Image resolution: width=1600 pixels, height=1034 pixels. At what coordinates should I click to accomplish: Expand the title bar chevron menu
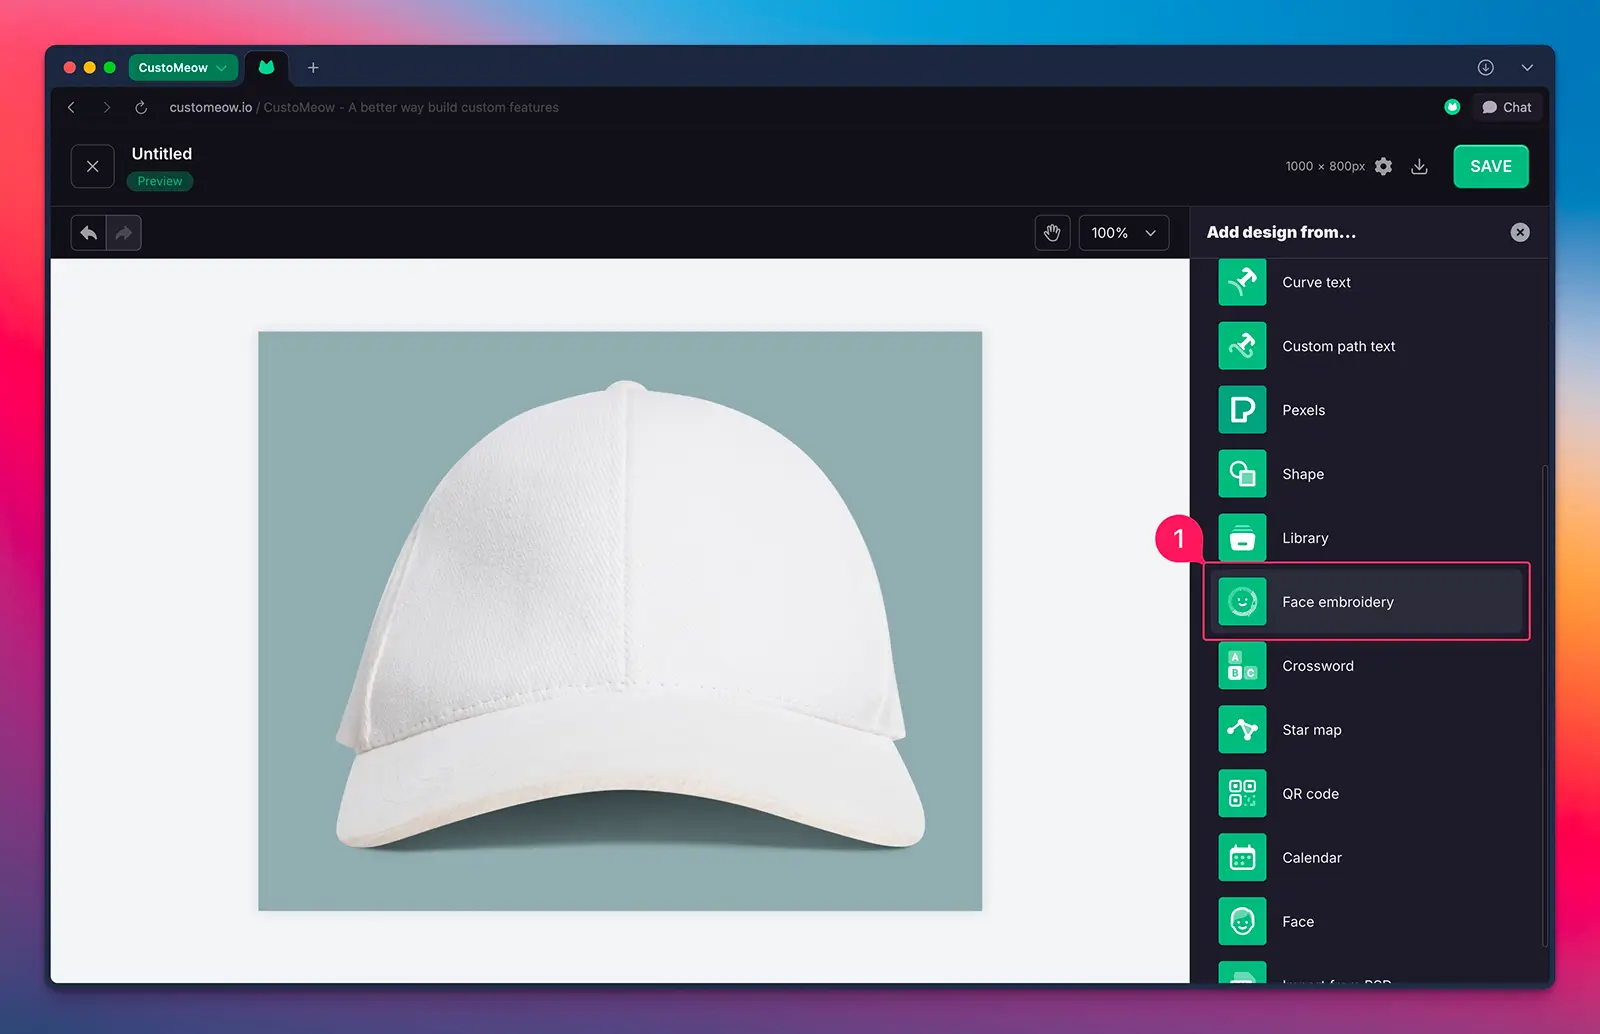1527,67
